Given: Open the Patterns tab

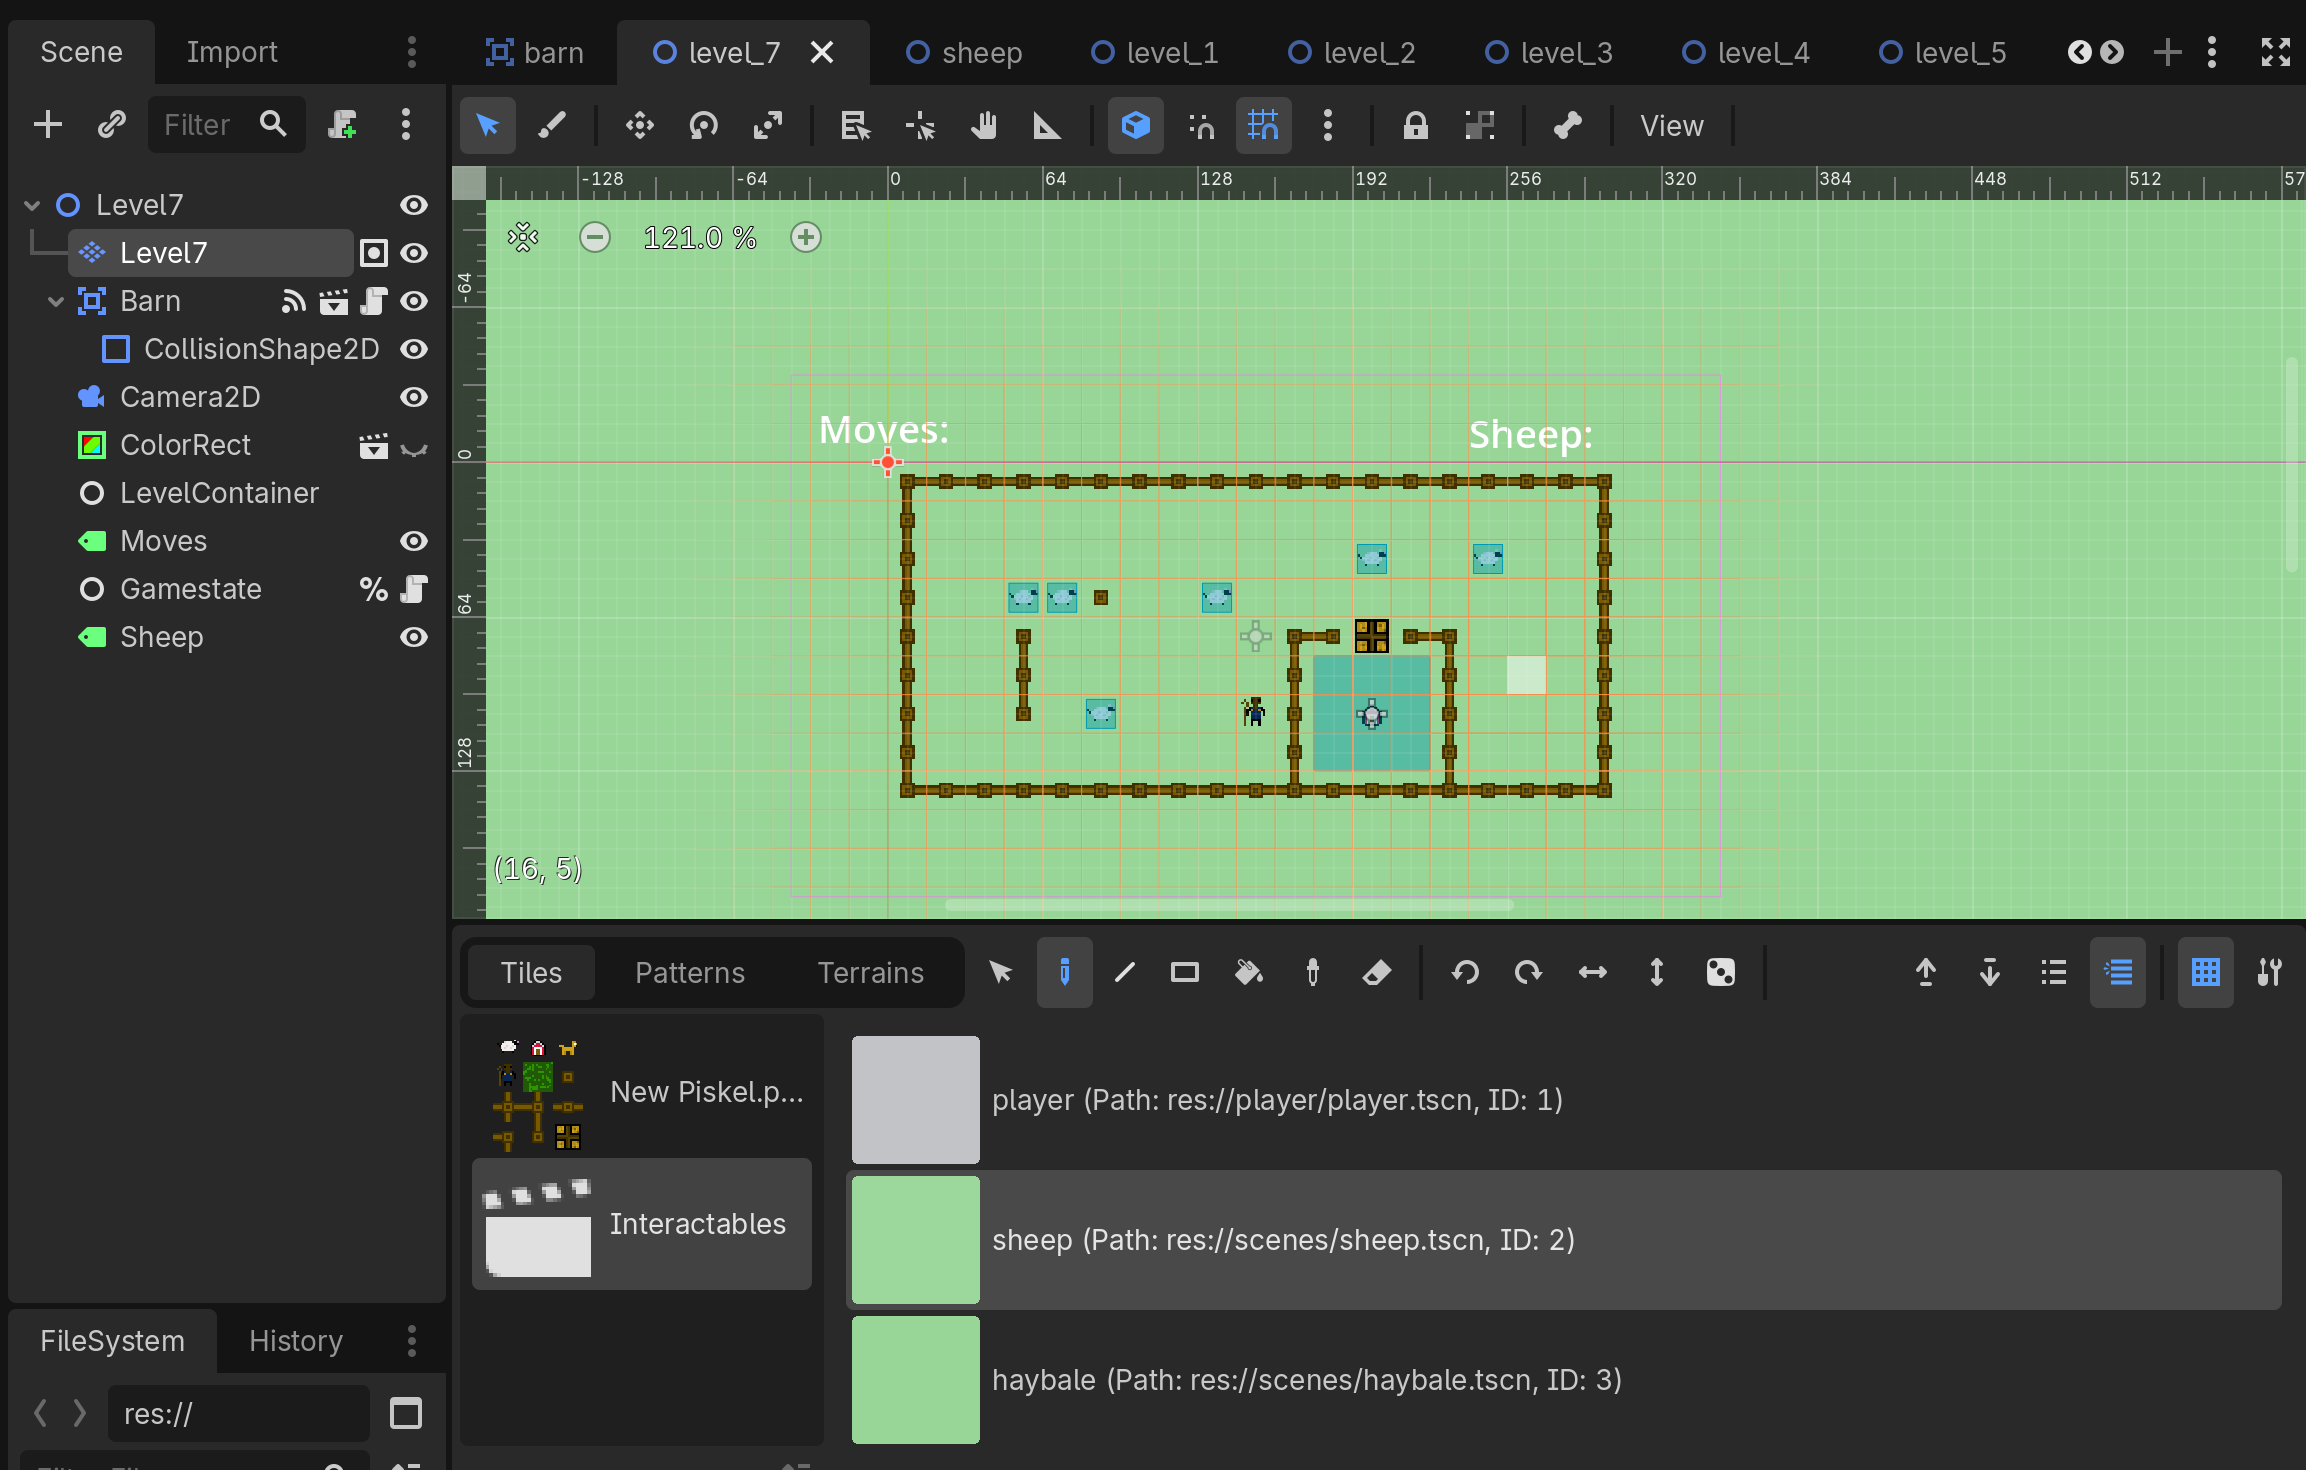Looking at the screenshot, I should tap(690, 973).
